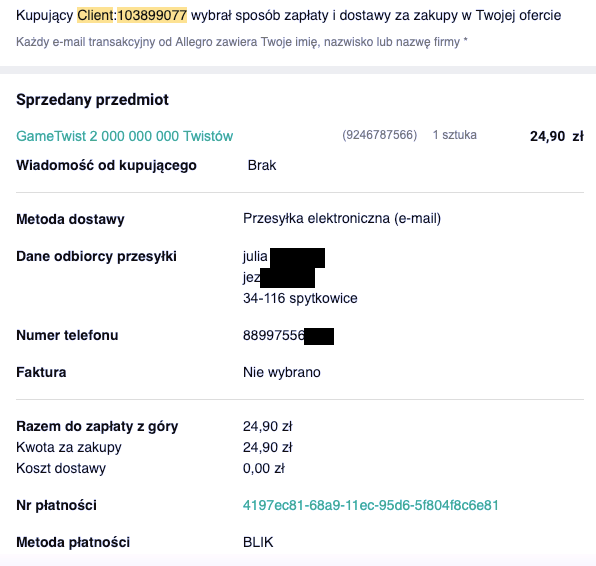Open payment number link 4197ec81-68a9-11ec
This screenshot has height=566, width=596.
pyautogui.click(x=371, y=505)
